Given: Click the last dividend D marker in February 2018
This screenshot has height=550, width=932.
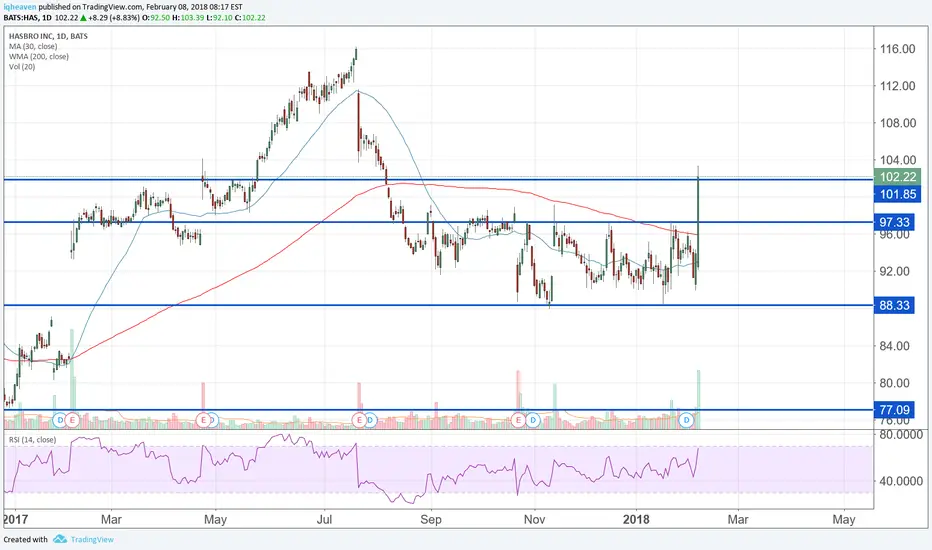Looking at the screenshot, I should click(687, 420).
